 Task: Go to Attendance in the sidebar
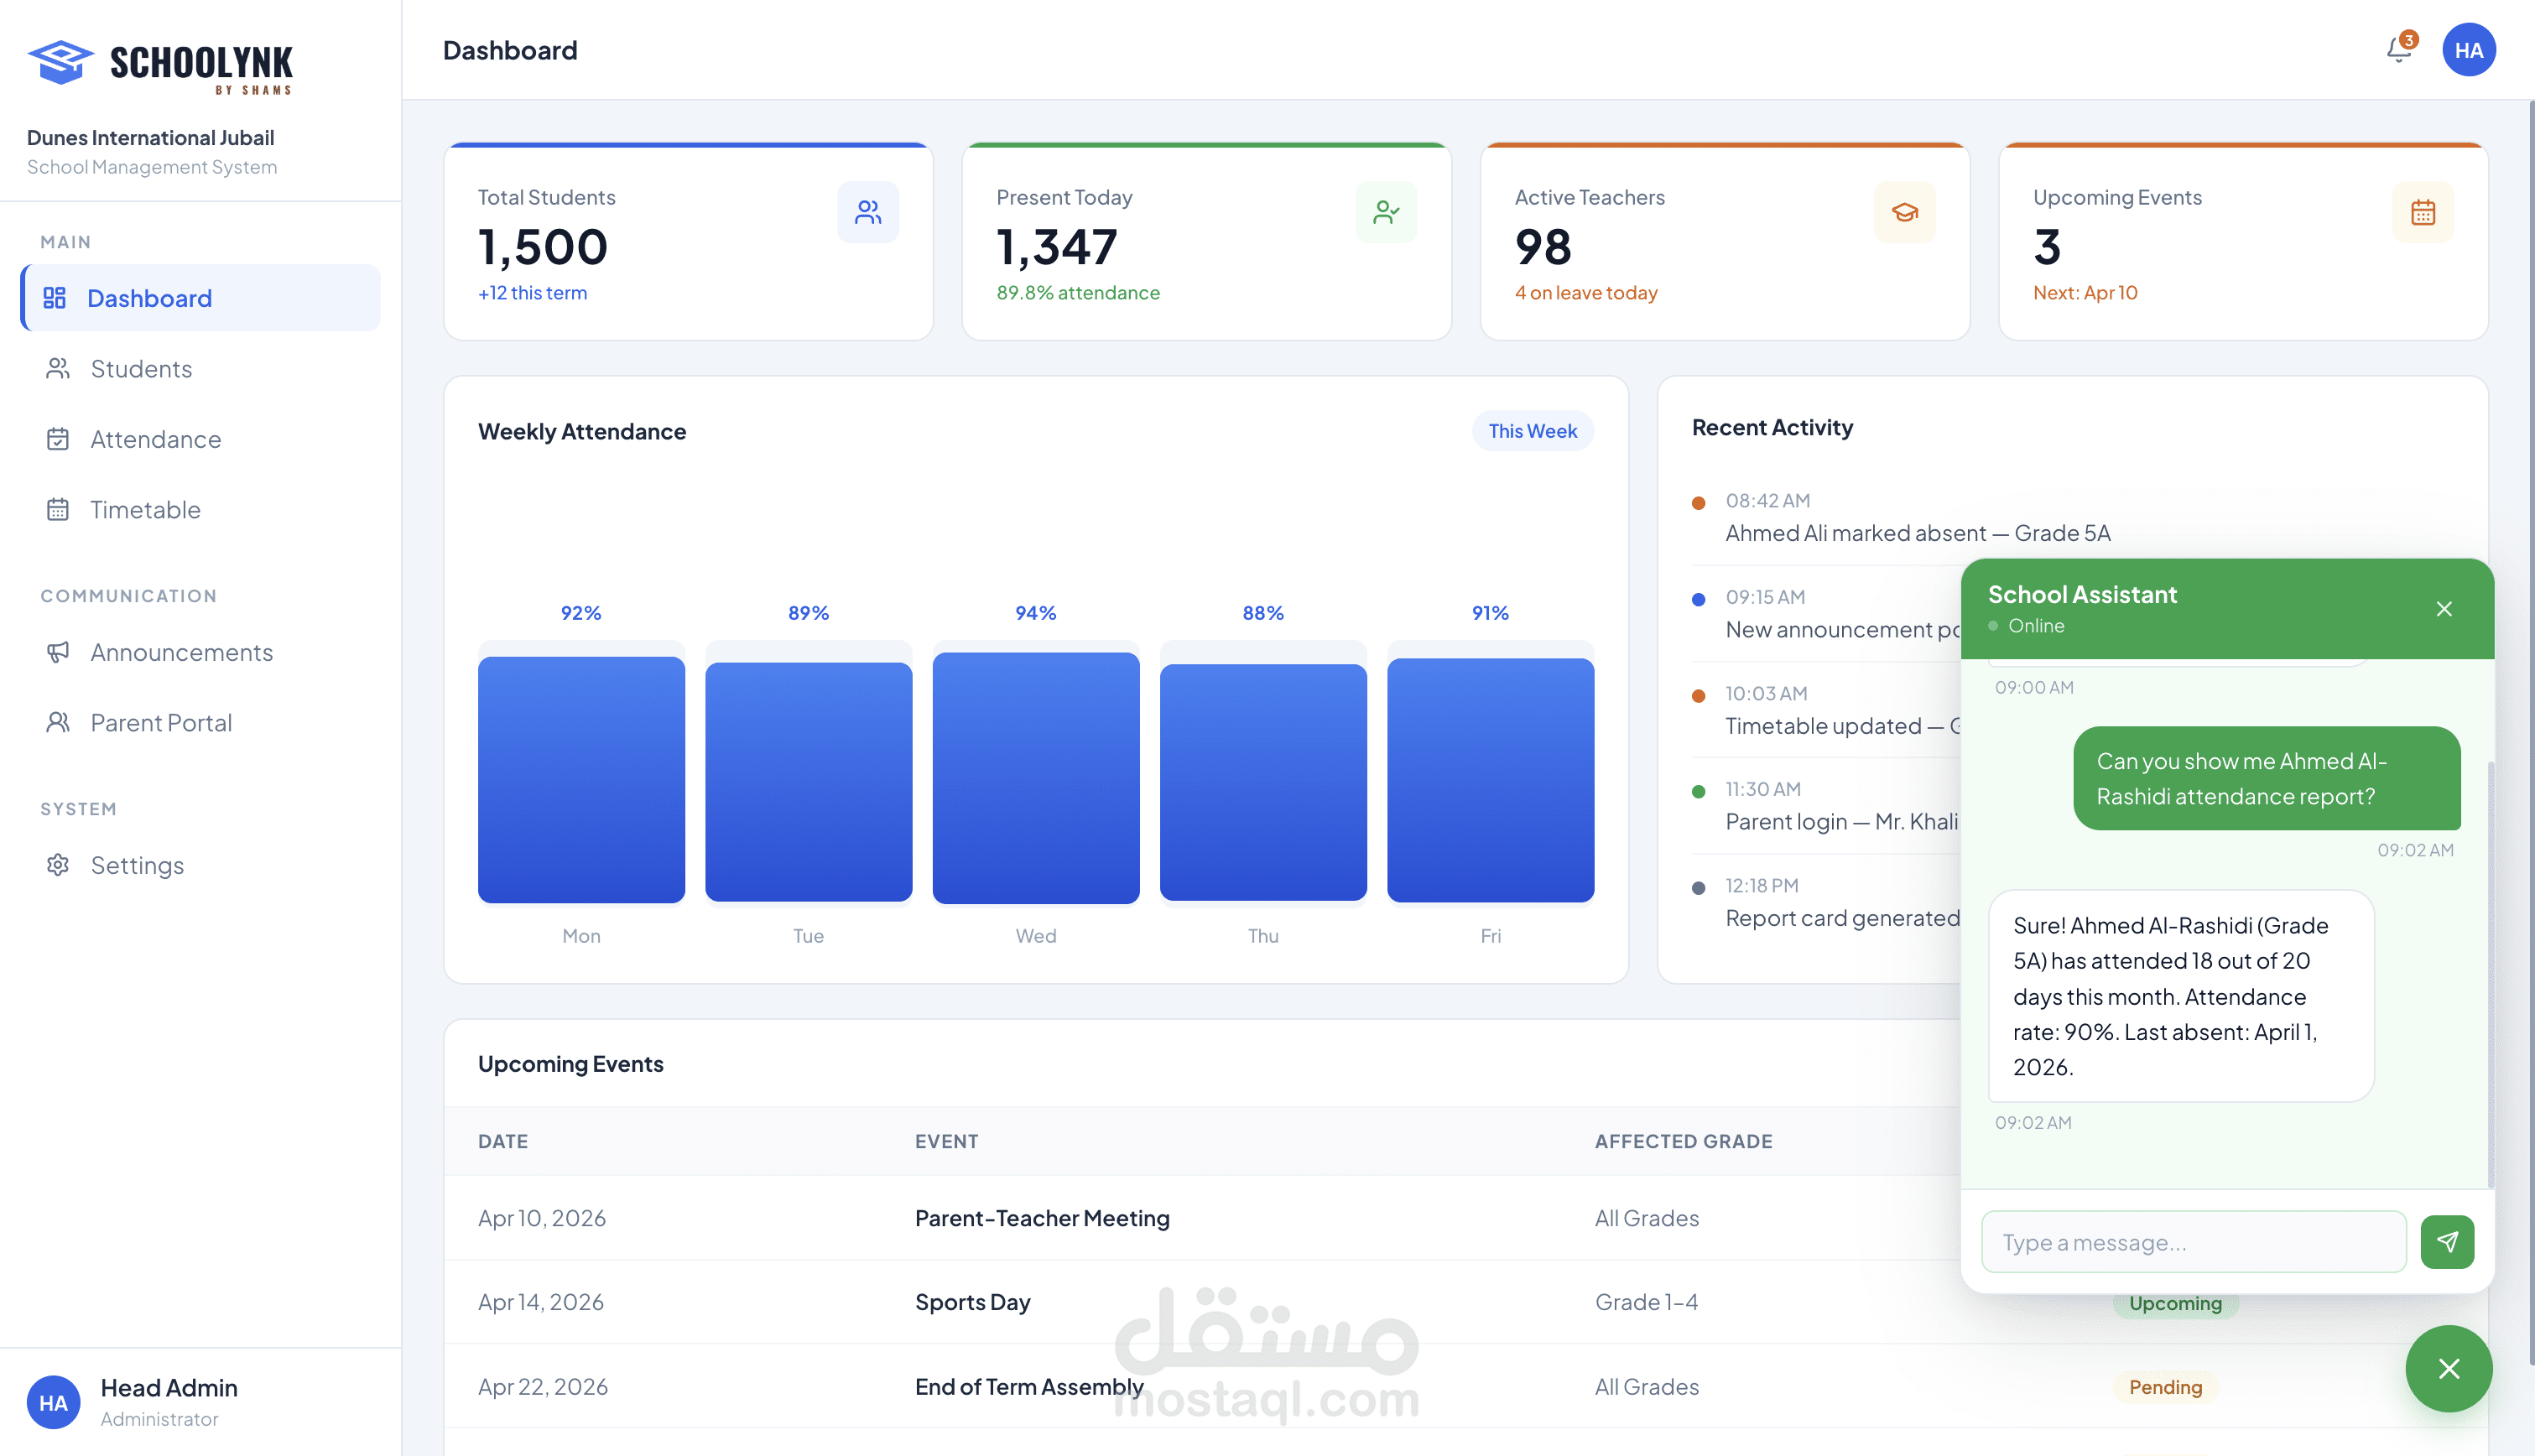[155, 439]
